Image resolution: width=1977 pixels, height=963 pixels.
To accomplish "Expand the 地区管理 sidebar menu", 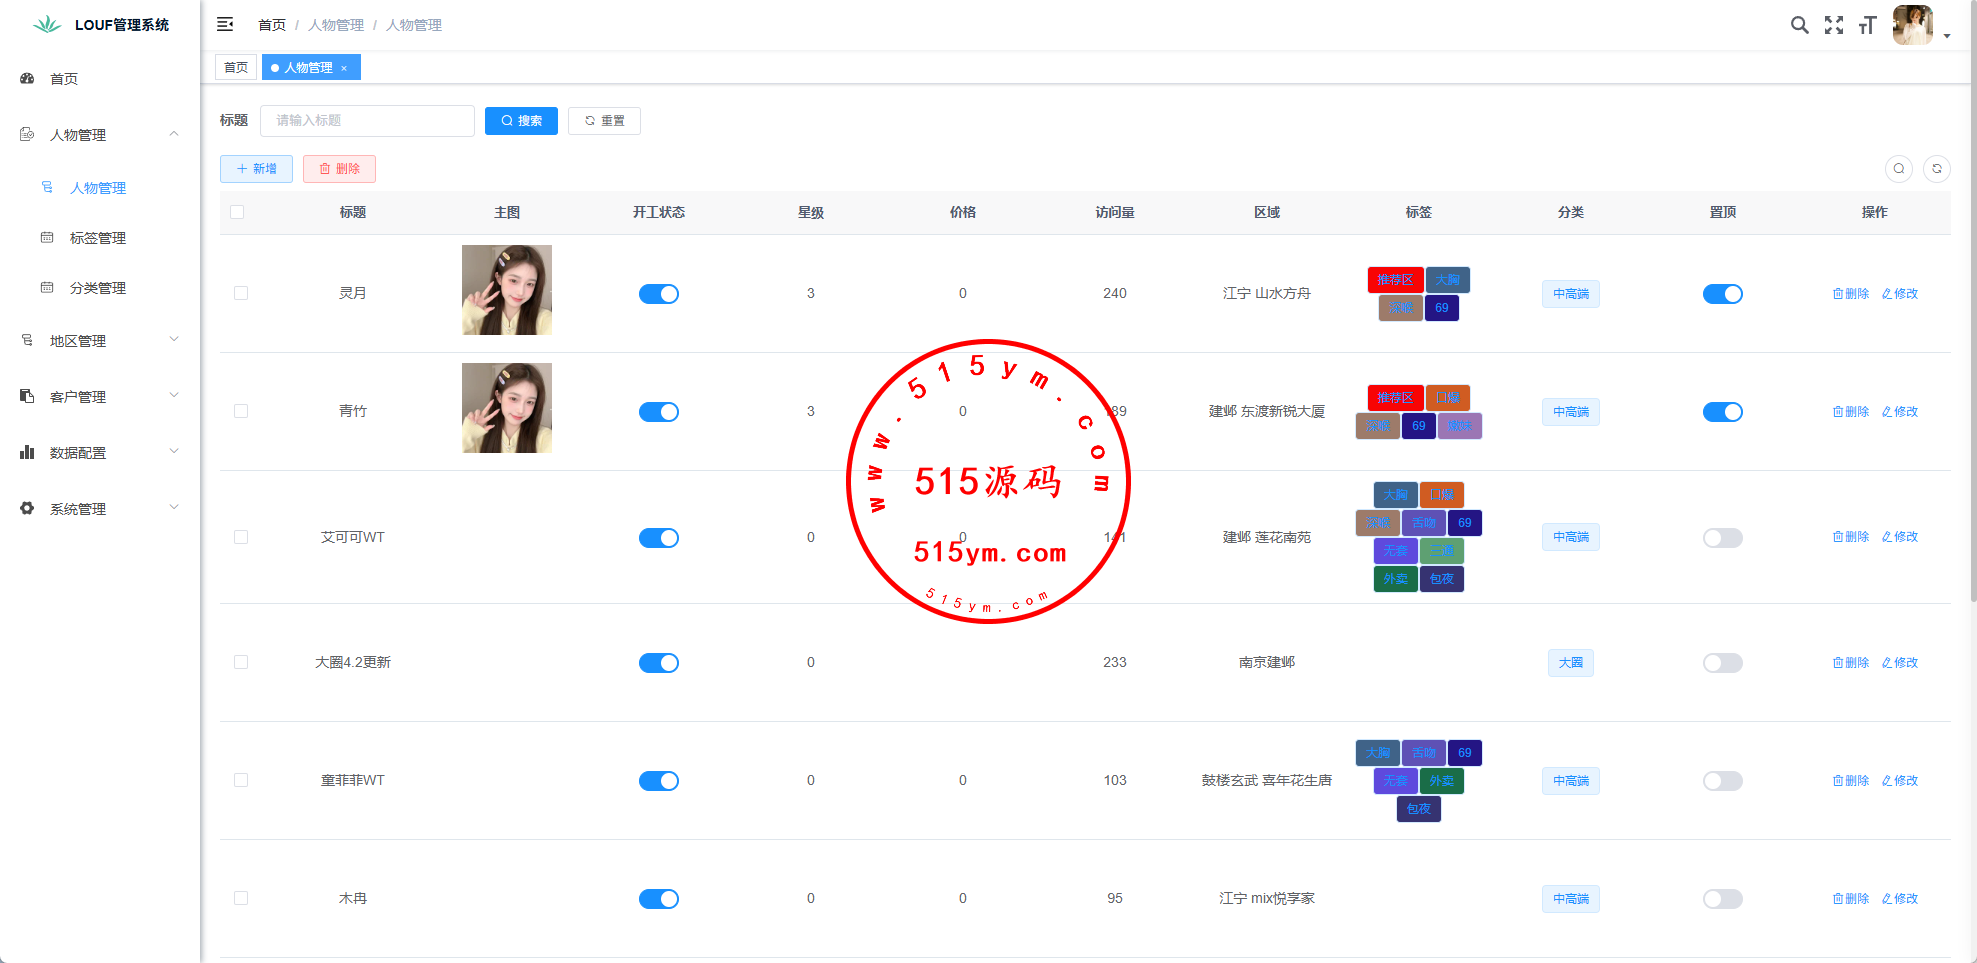I will coord(100,341).
